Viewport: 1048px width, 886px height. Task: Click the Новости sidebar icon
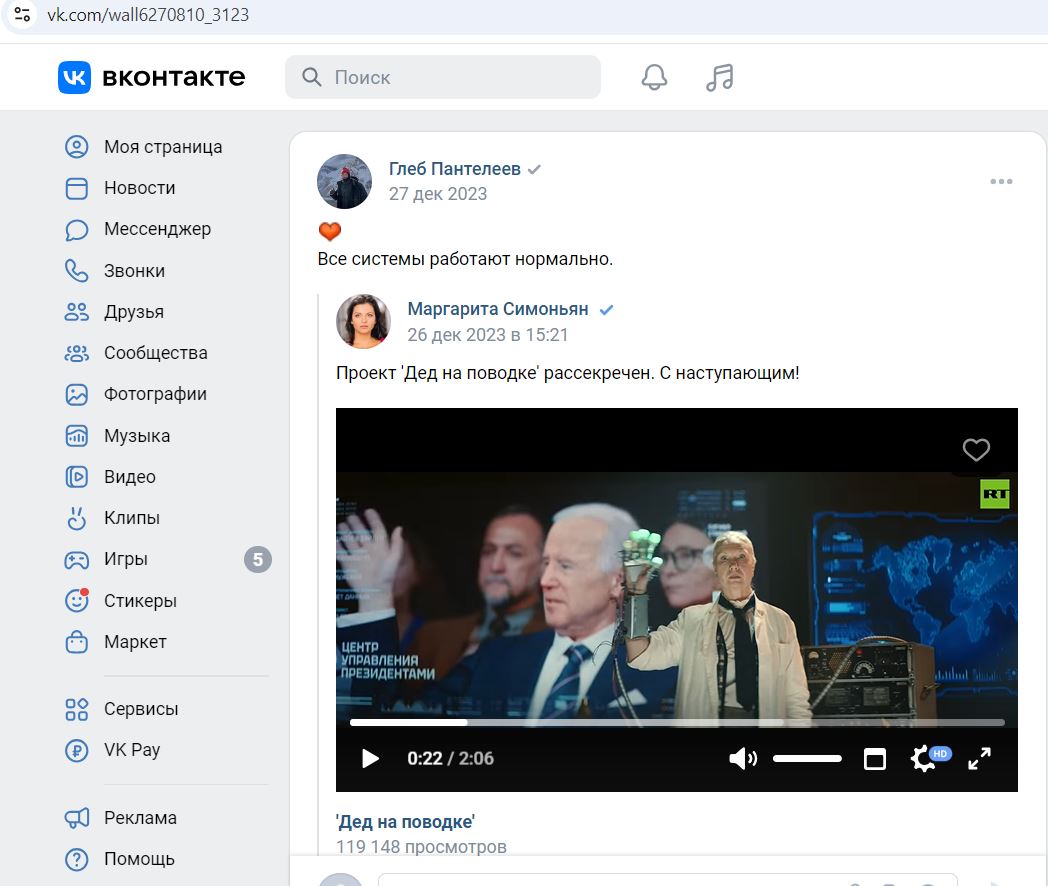(76, 188)
